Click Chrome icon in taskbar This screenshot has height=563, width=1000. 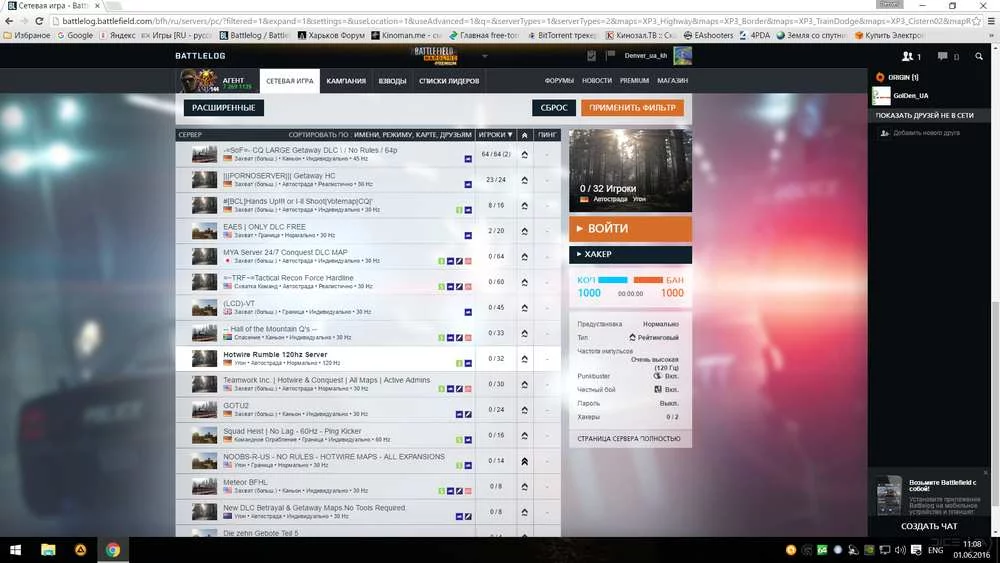point(113,550)
